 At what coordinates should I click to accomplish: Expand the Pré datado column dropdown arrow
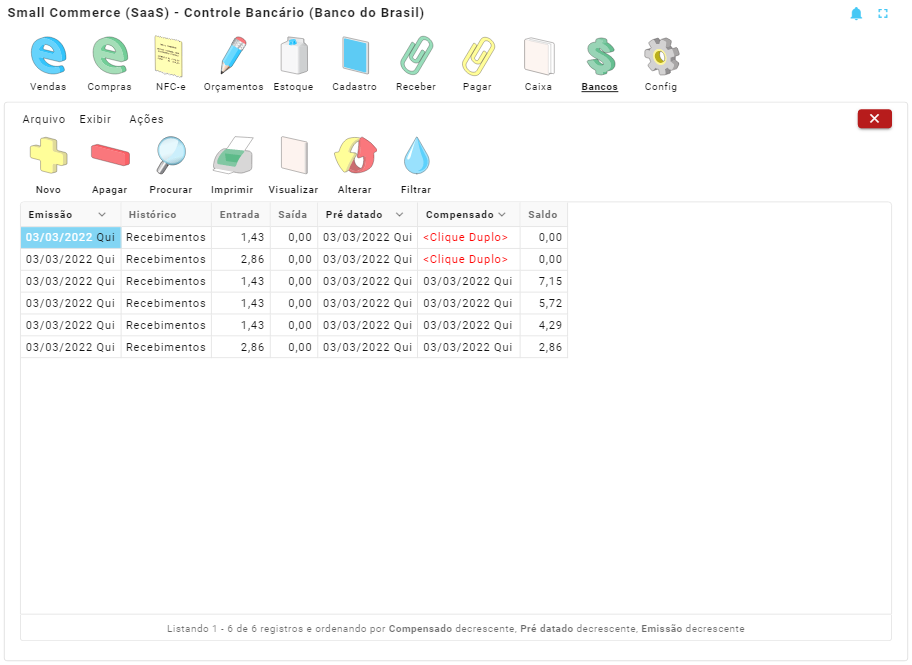(x=399, y=215)
